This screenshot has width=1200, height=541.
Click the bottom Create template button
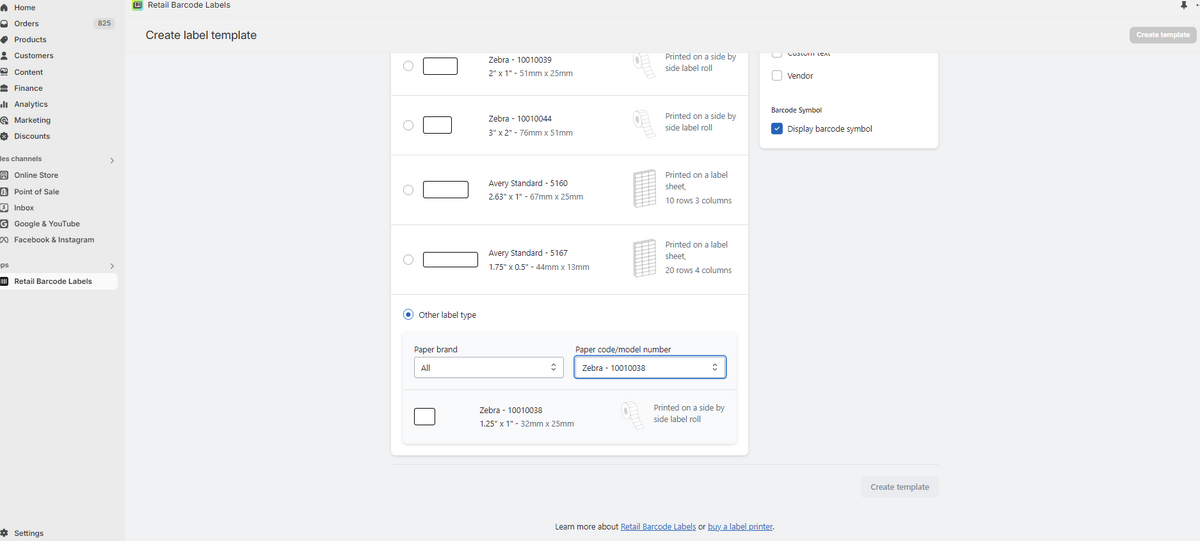[899, 487]
